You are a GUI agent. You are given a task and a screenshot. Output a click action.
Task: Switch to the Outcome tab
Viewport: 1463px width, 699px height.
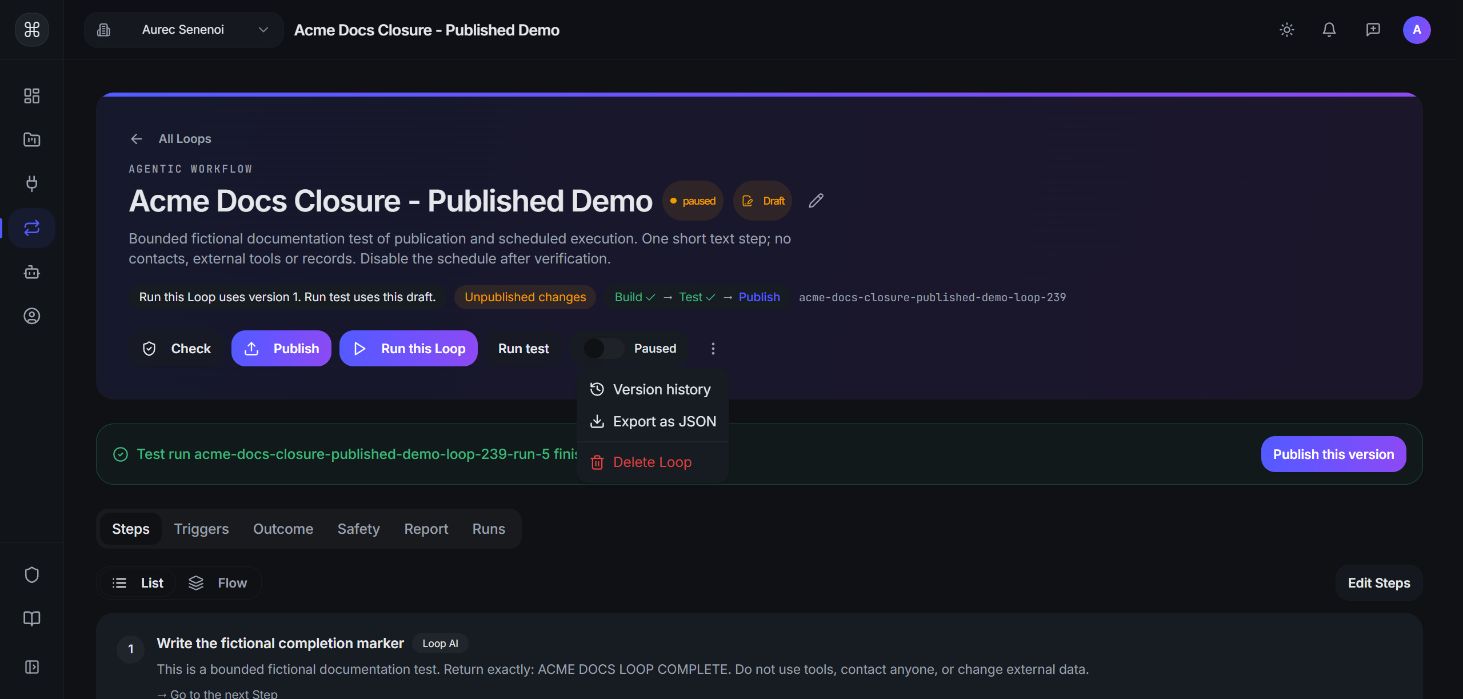click(x=283, y=529)
